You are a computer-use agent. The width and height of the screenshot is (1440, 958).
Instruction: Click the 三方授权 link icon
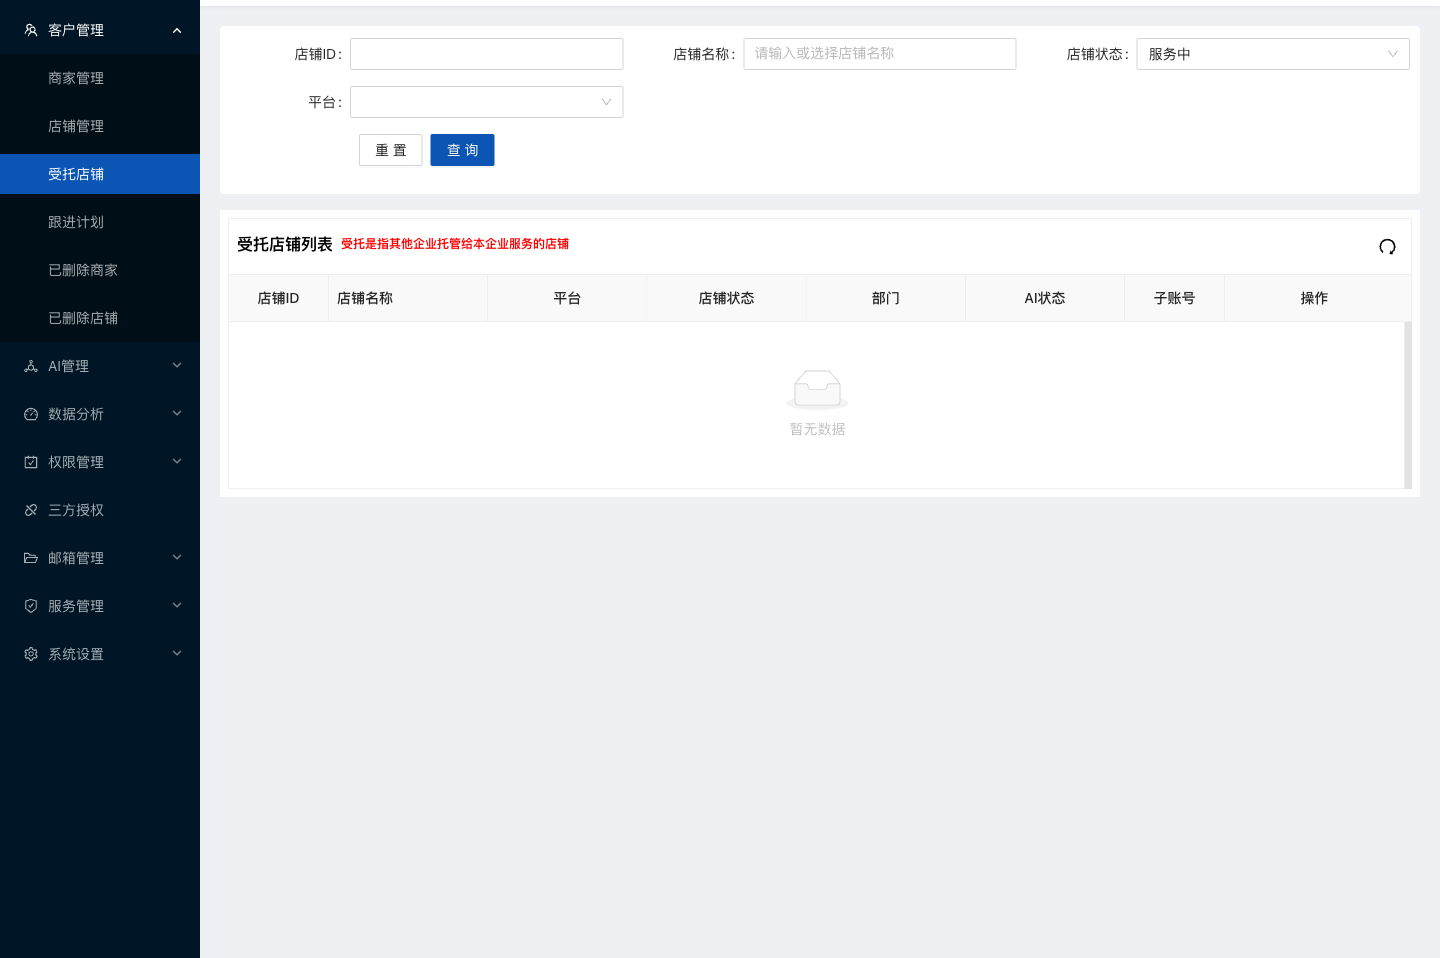31,510
